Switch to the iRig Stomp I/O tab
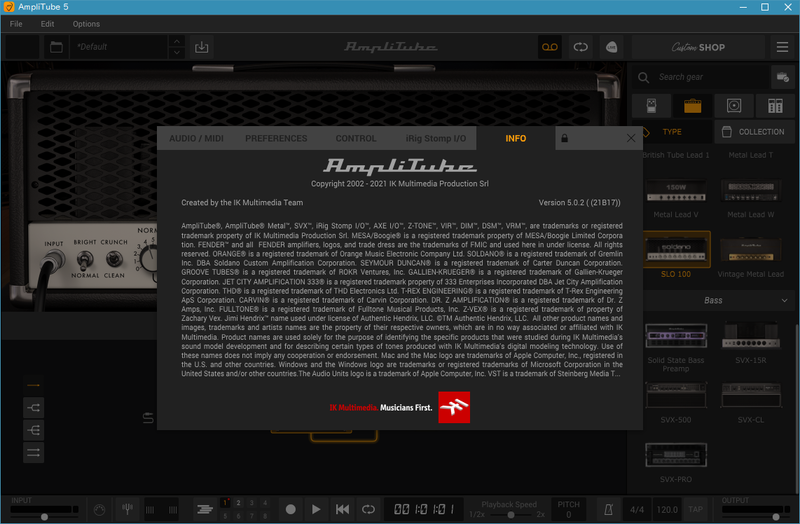Image resolution: width=800 pixels, height=524 pixels. pyautogui.click(x=436, y=138)
